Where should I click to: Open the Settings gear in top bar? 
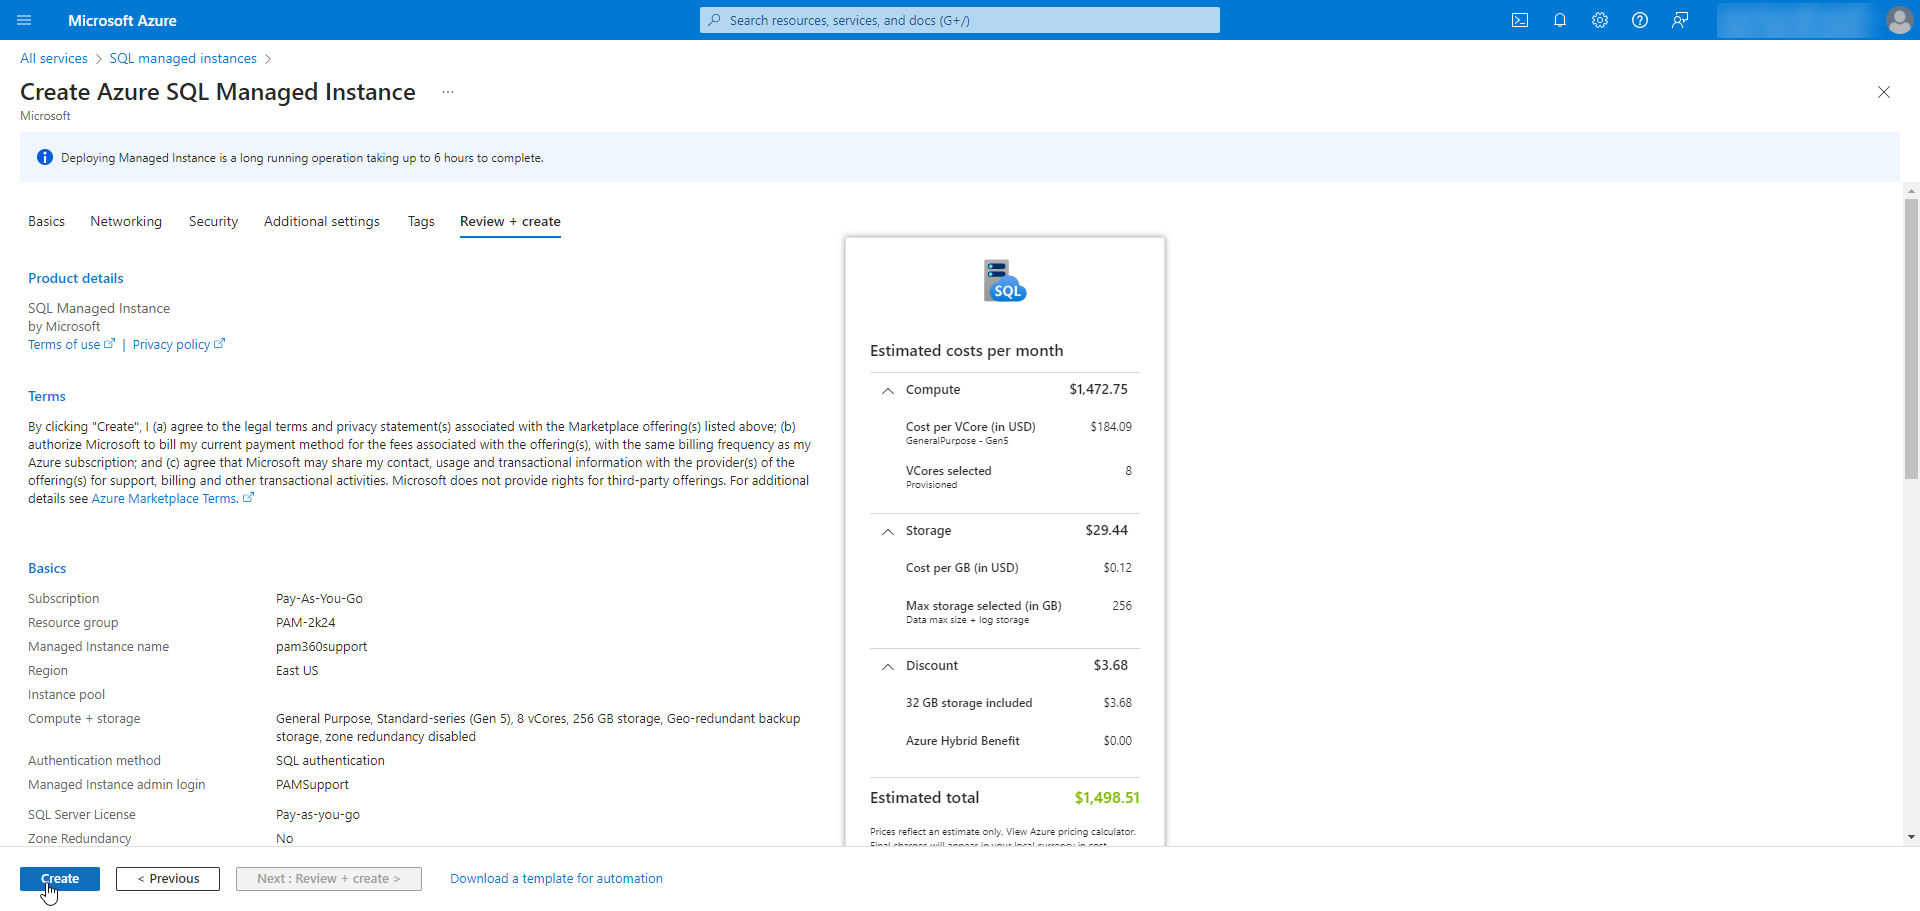coord(1600,20)
